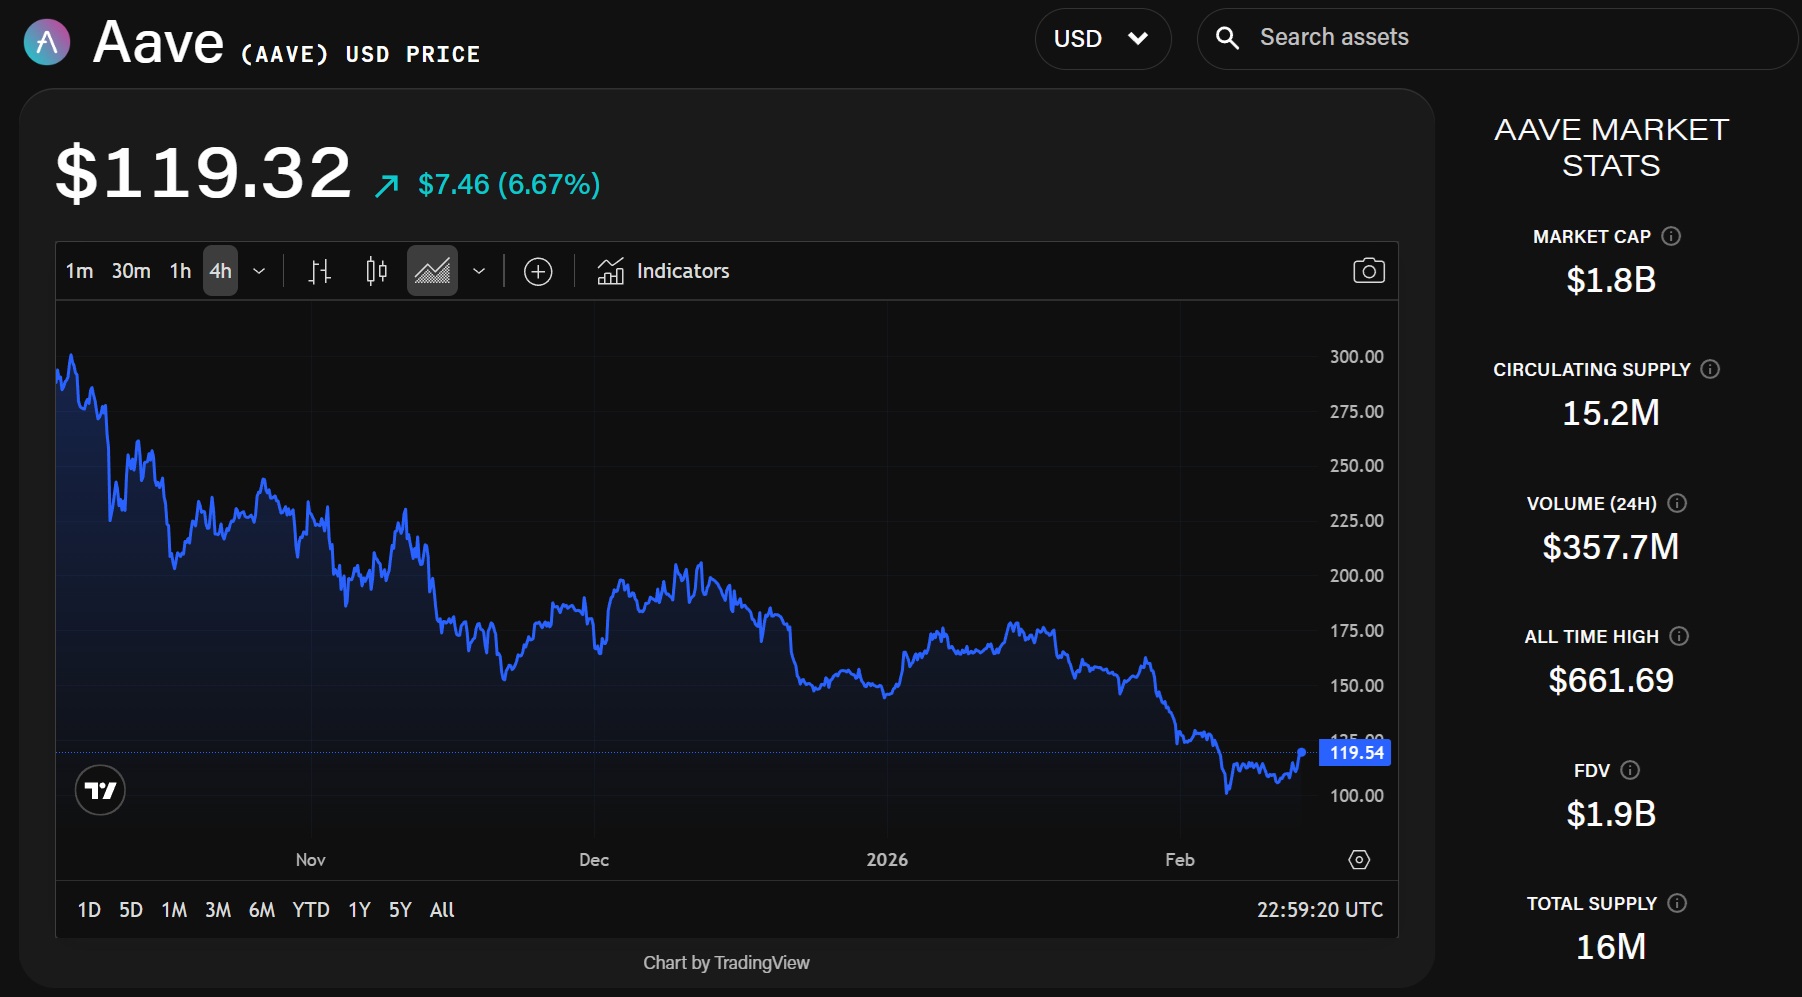Click the Aave token logo

pos(47,42)
